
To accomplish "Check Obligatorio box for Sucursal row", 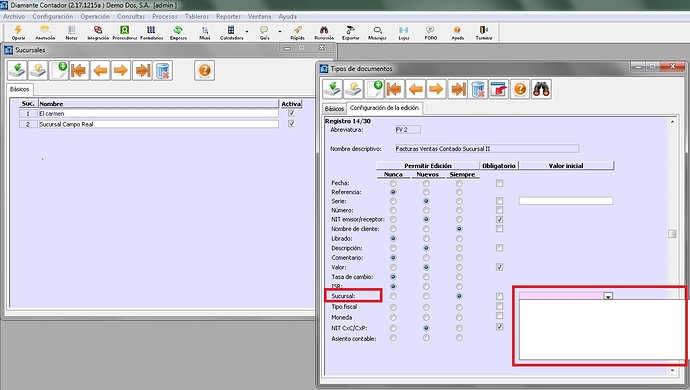I will click(499, 296).
